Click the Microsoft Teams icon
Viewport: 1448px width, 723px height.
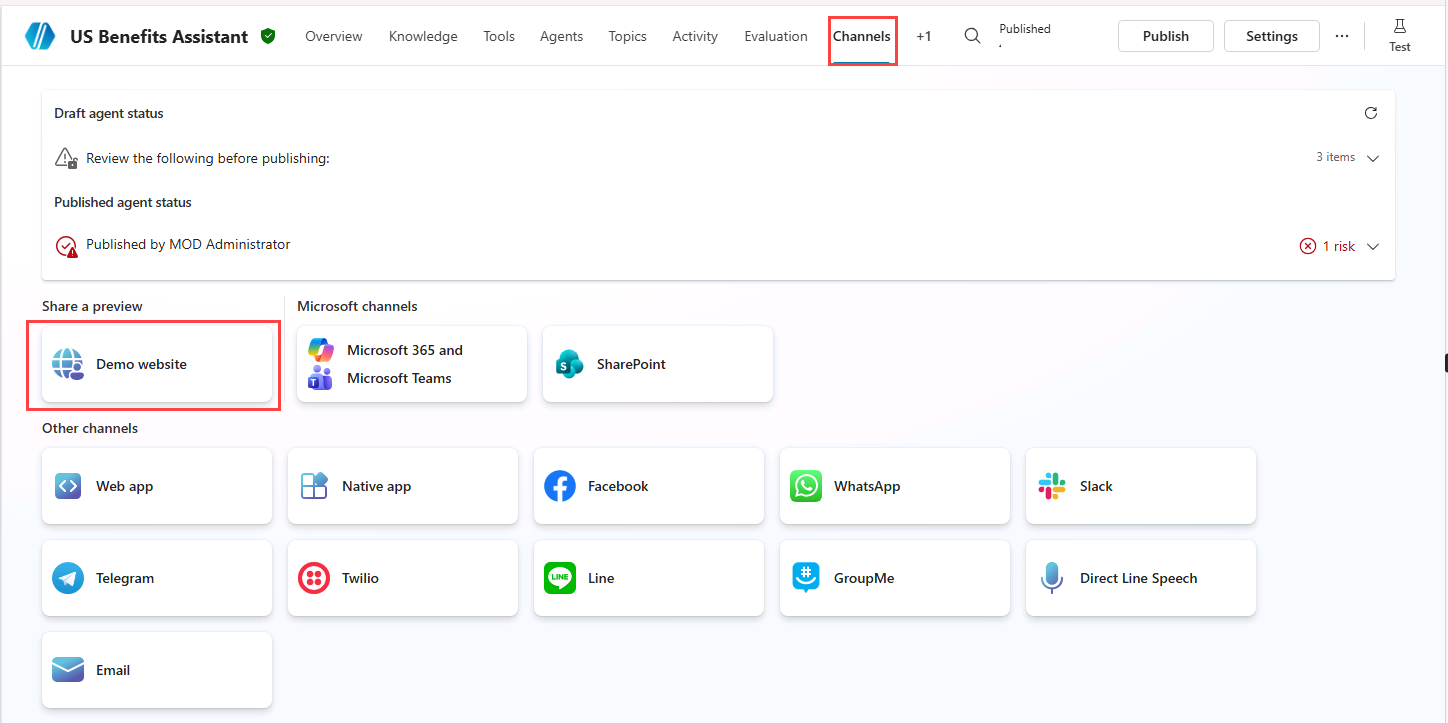click(320, 378)
